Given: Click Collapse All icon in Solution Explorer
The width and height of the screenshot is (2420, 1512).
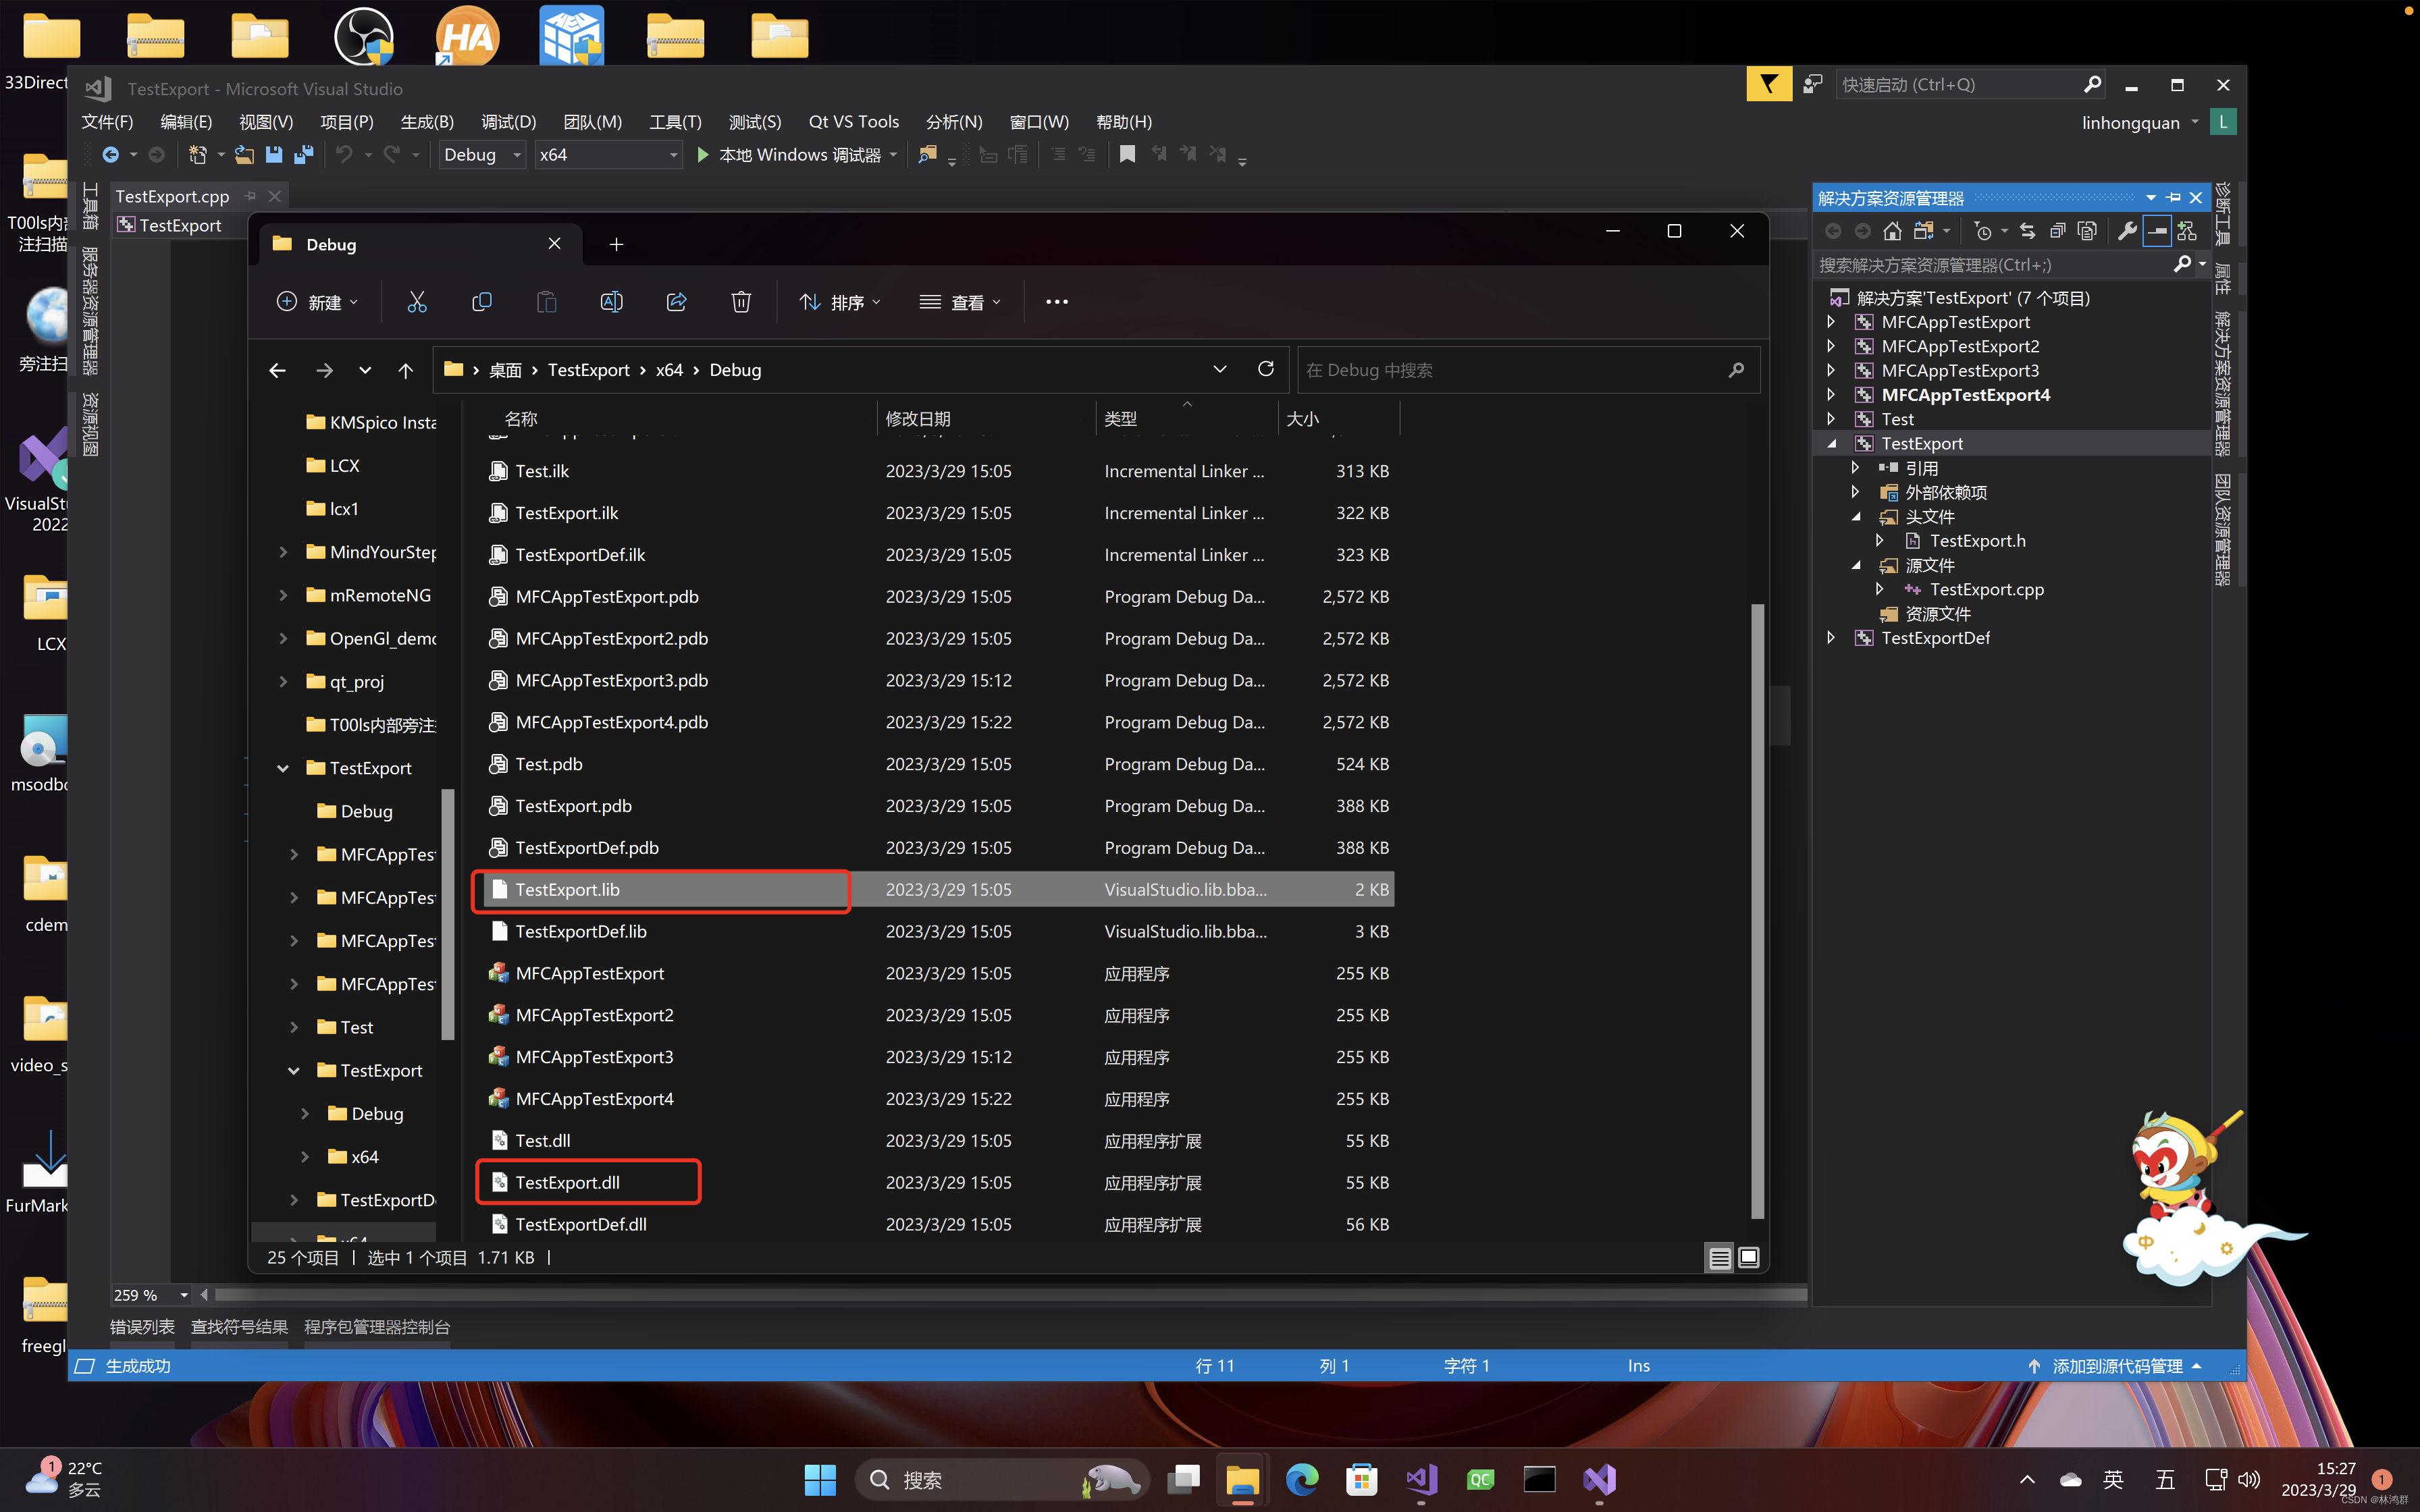Looking at the screenshot, I should [x=2057, y=231].
